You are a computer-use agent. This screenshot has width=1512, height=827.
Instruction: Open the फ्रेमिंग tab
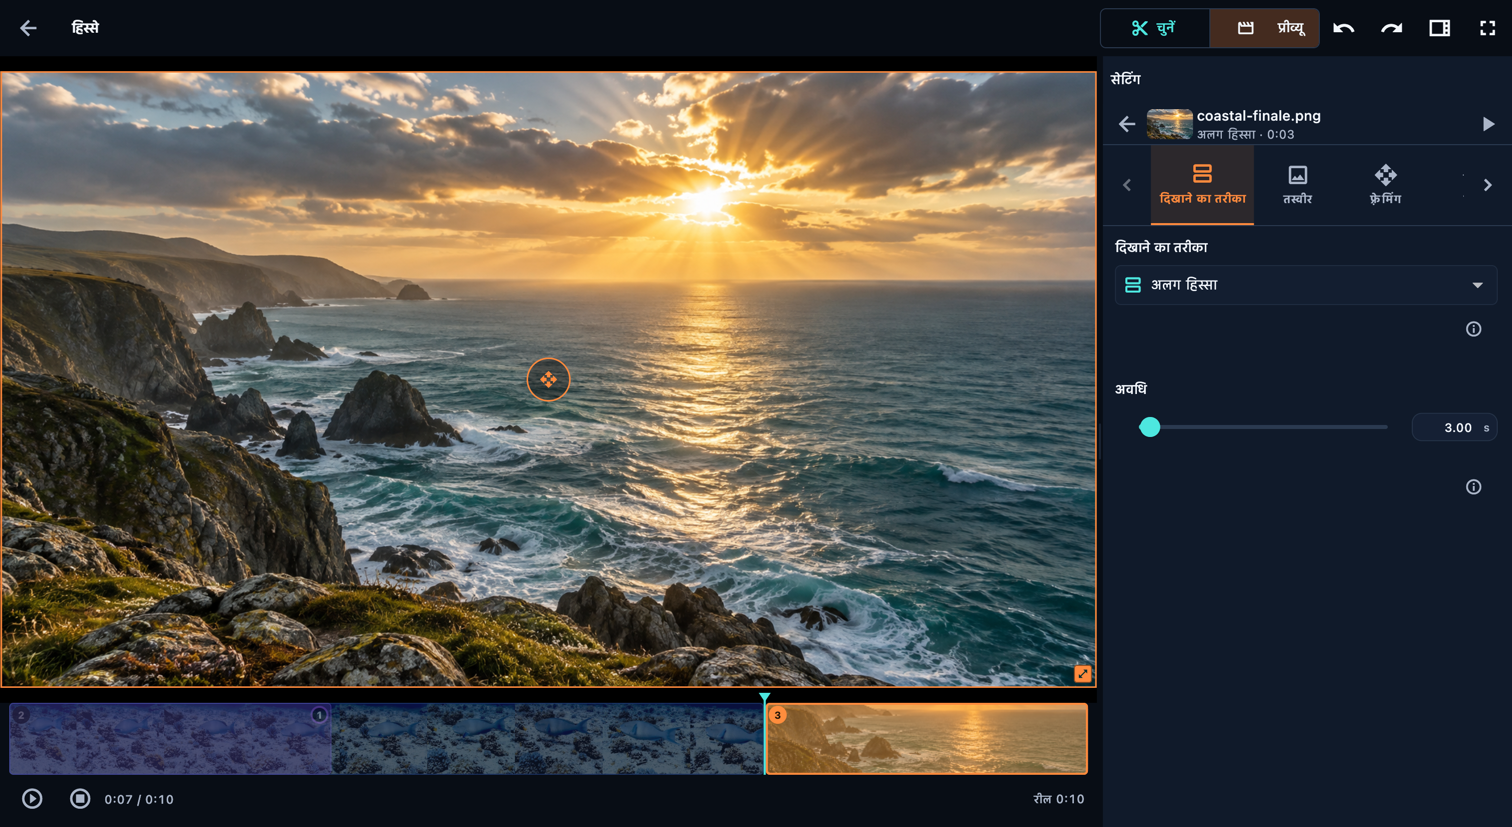pos(1385,185)
